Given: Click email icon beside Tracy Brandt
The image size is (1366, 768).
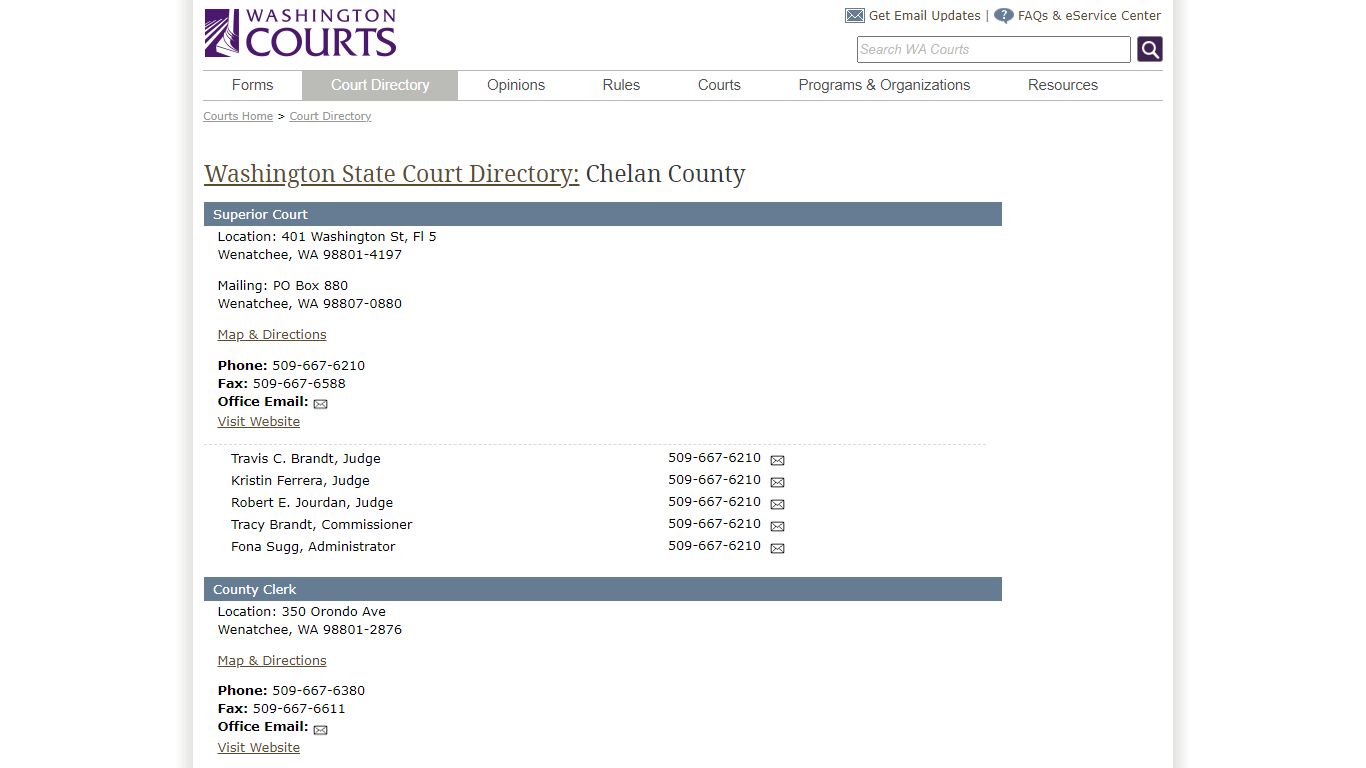Looking at the screenshot, I should 777,525.
